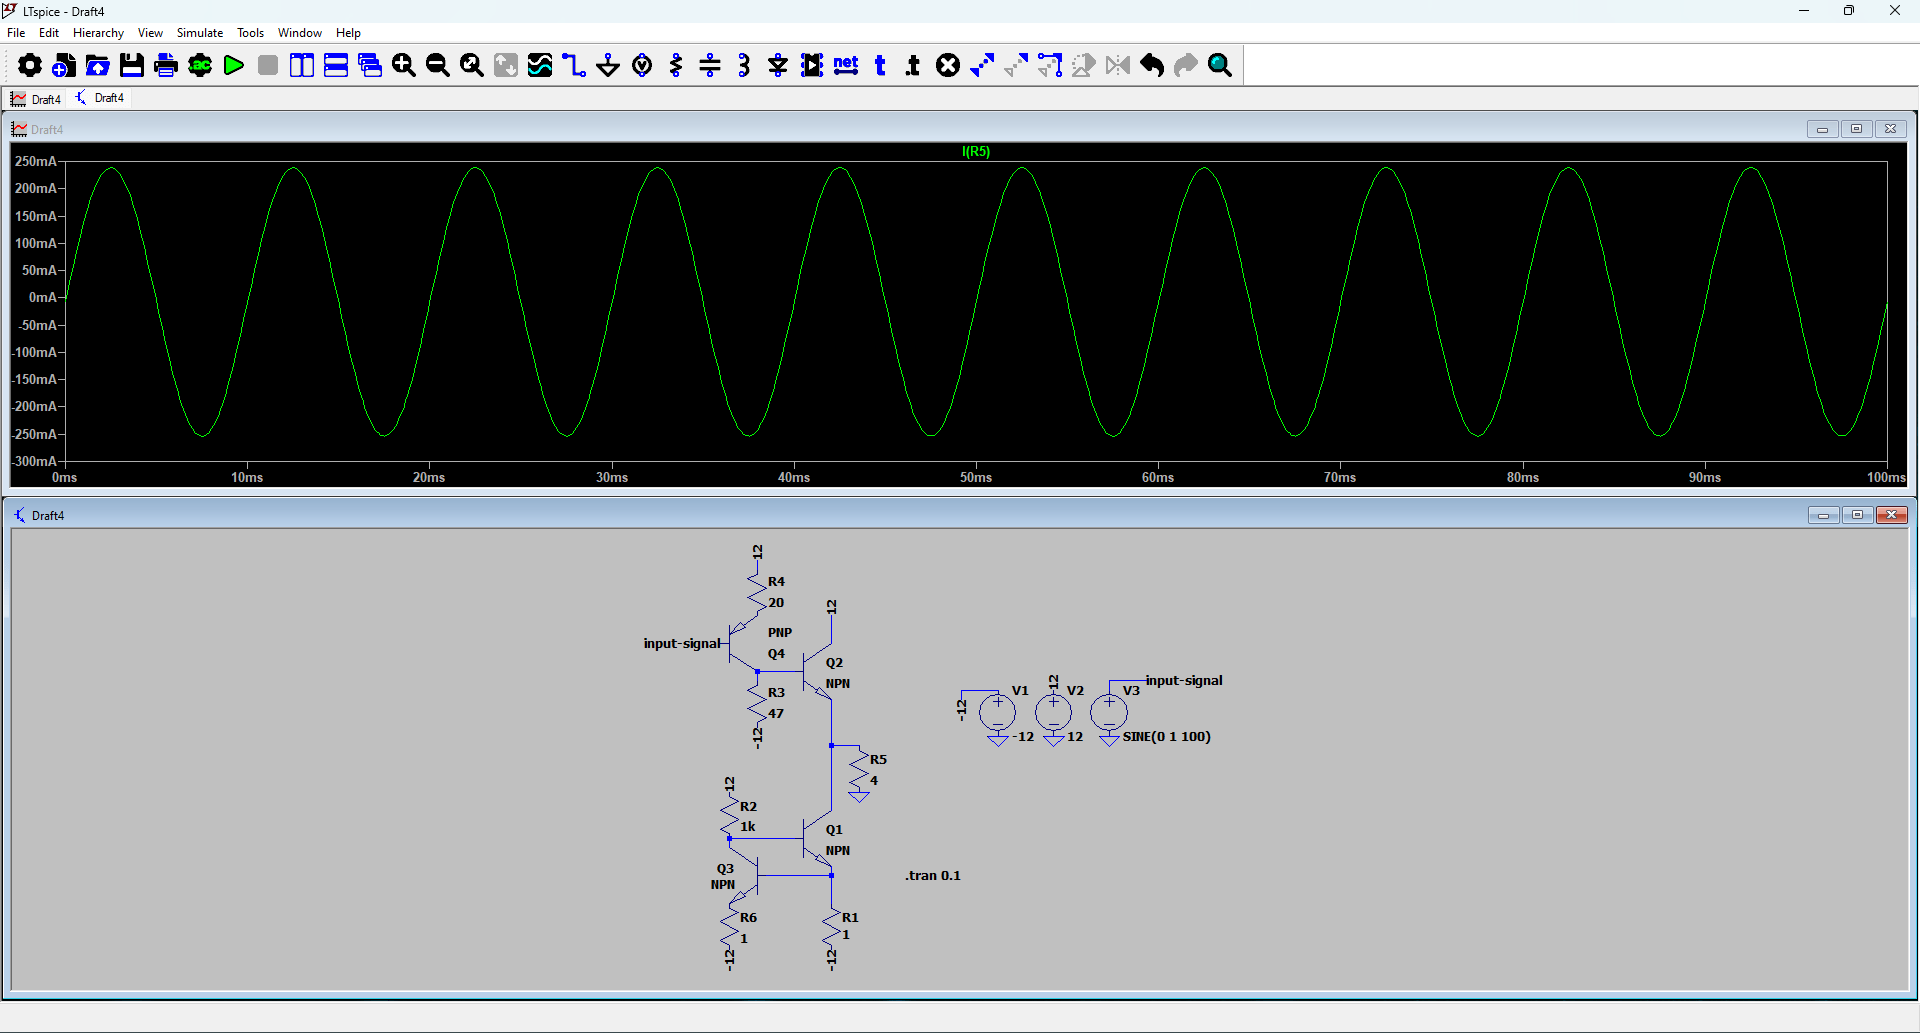This screenshot has width=1920, height=1033.
Task: Maximize the waveform Draft4 subwindow
Action: [1857, 129]
